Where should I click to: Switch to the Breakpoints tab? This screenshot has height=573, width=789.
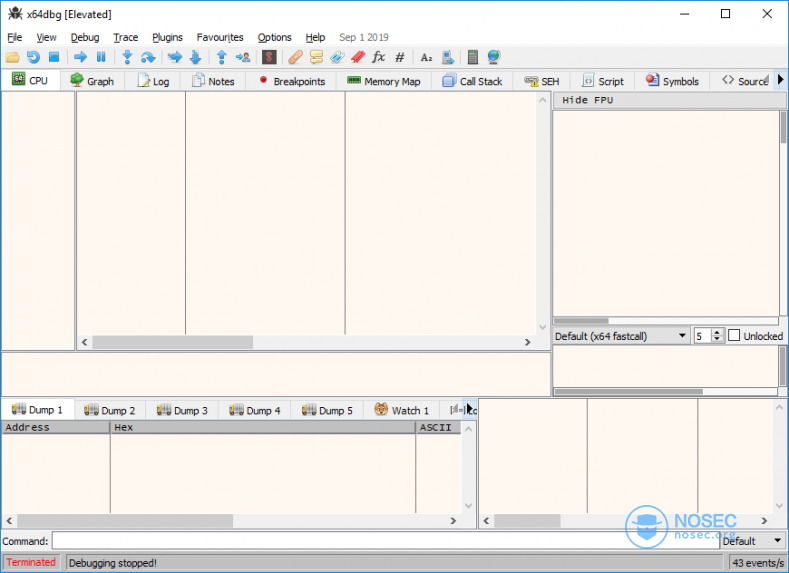pos(291,81)
